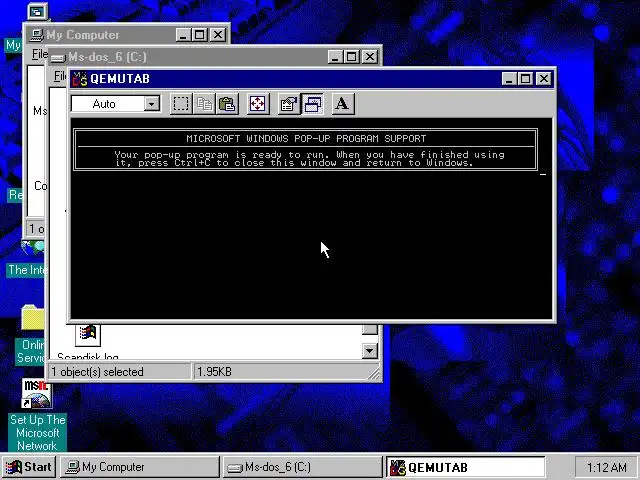Minimize the QEMUTAB window

[509, 79]
